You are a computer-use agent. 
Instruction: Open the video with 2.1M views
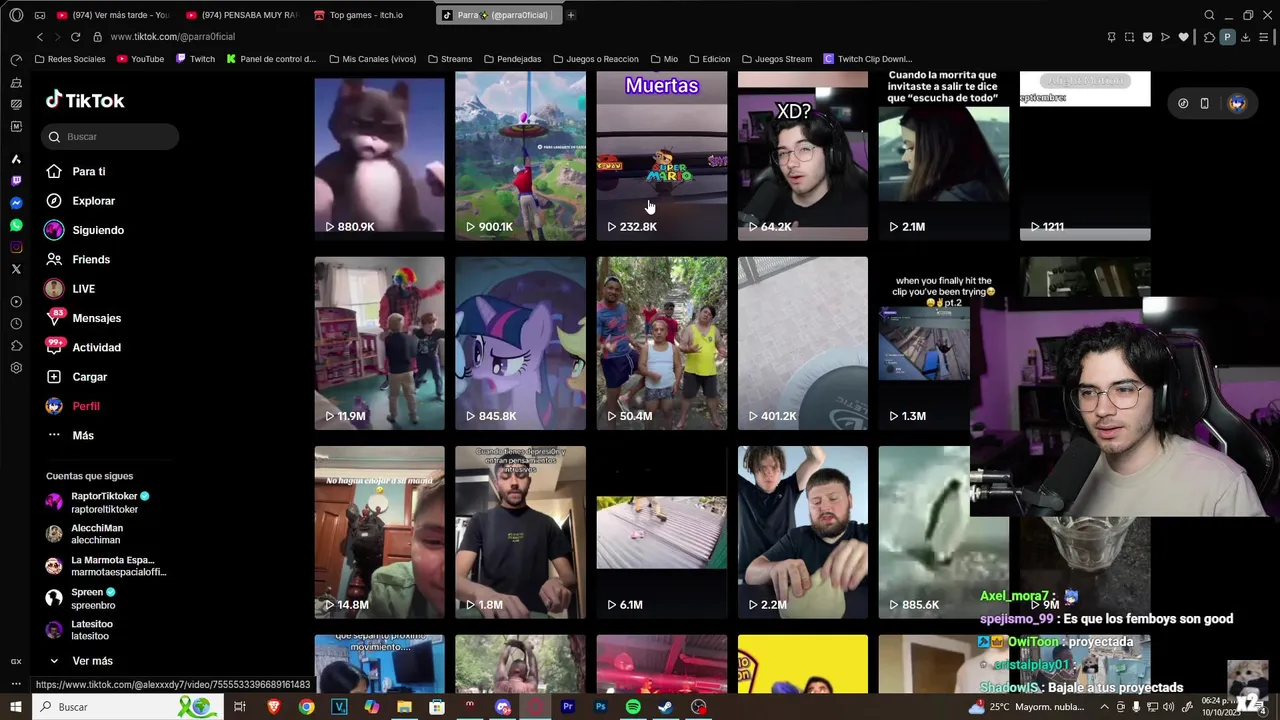[x=943, y=156]
